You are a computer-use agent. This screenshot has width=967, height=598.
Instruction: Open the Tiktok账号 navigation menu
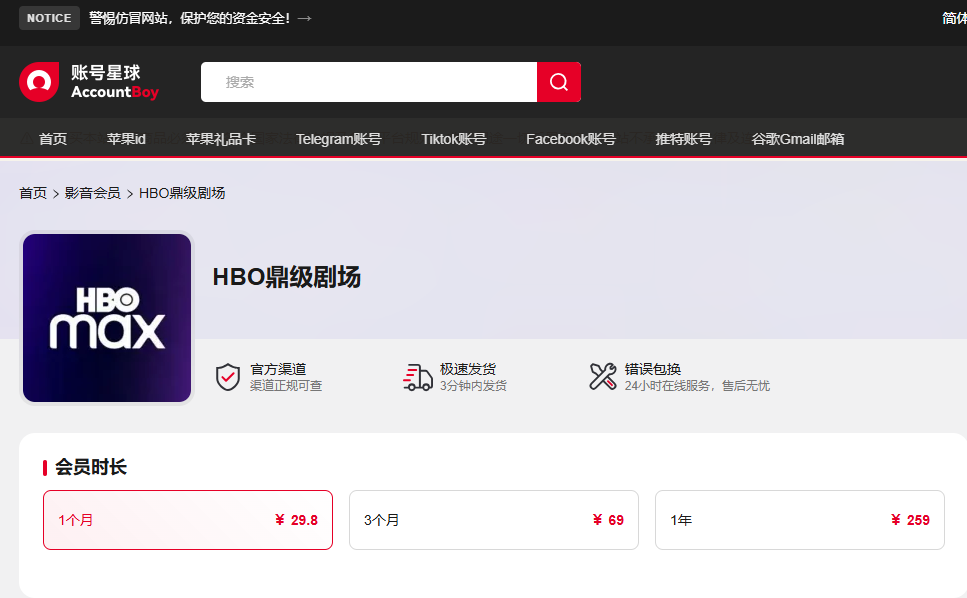pyautogui.click(x=455, y=140)
